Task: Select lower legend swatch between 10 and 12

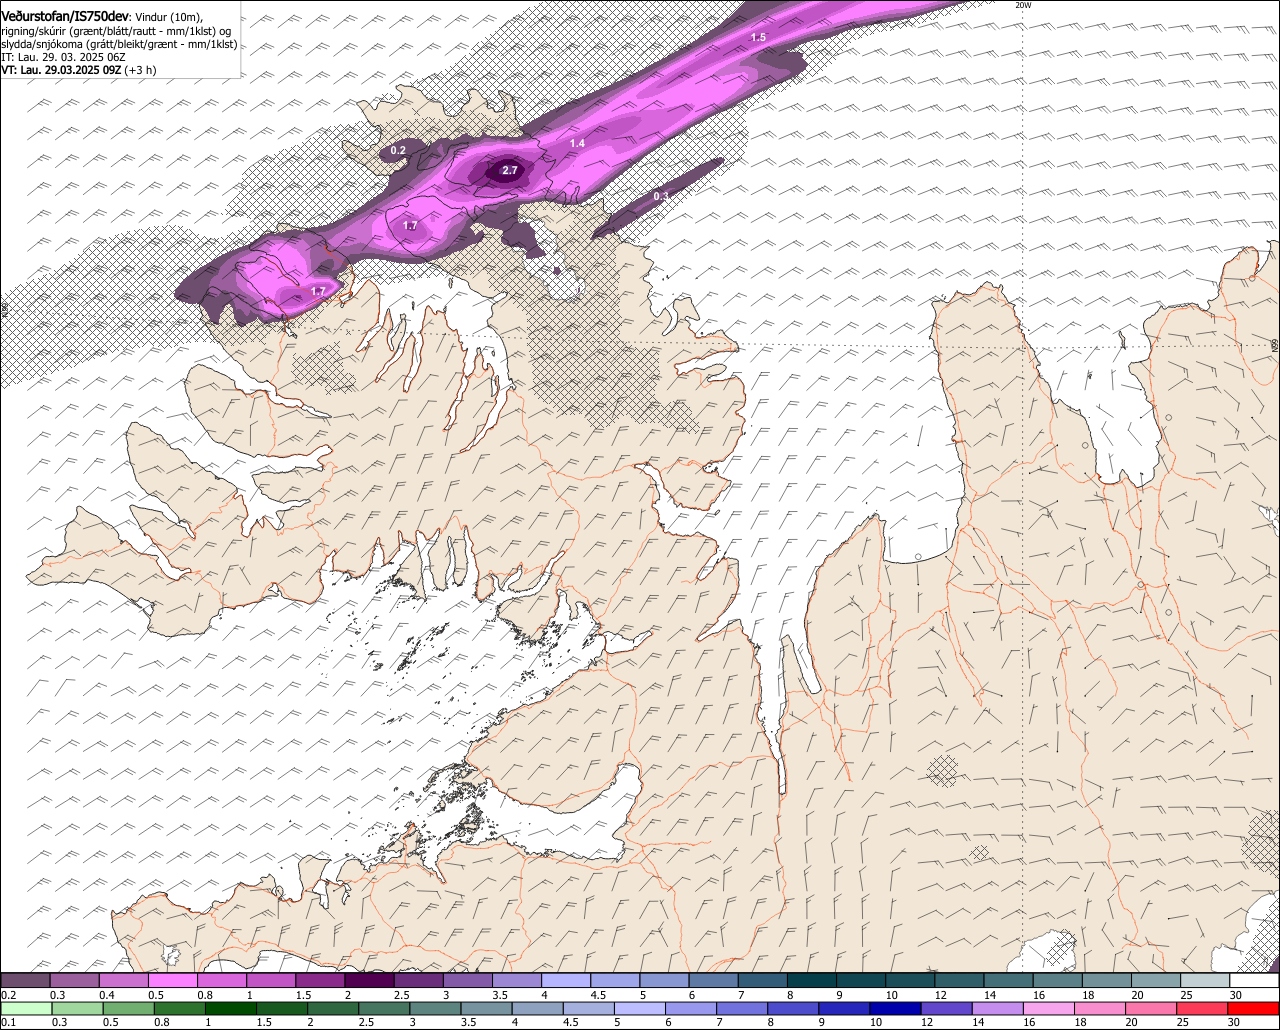Action: coord(897,1009)
